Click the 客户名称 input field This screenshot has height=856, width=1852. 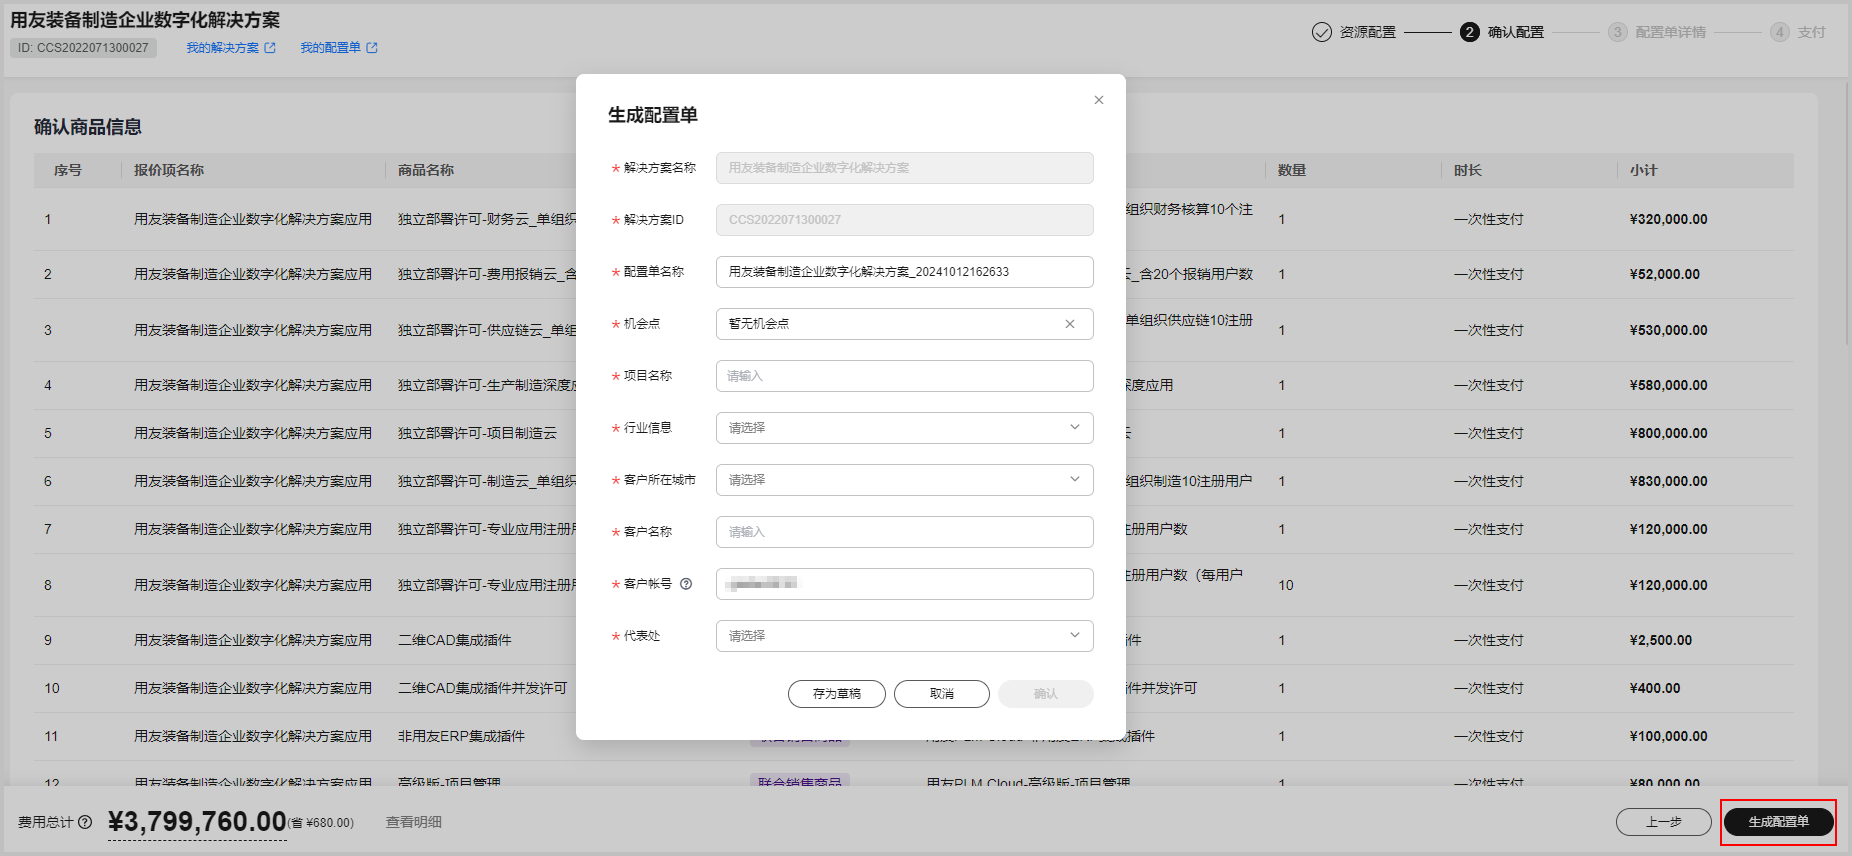[904, 532]
